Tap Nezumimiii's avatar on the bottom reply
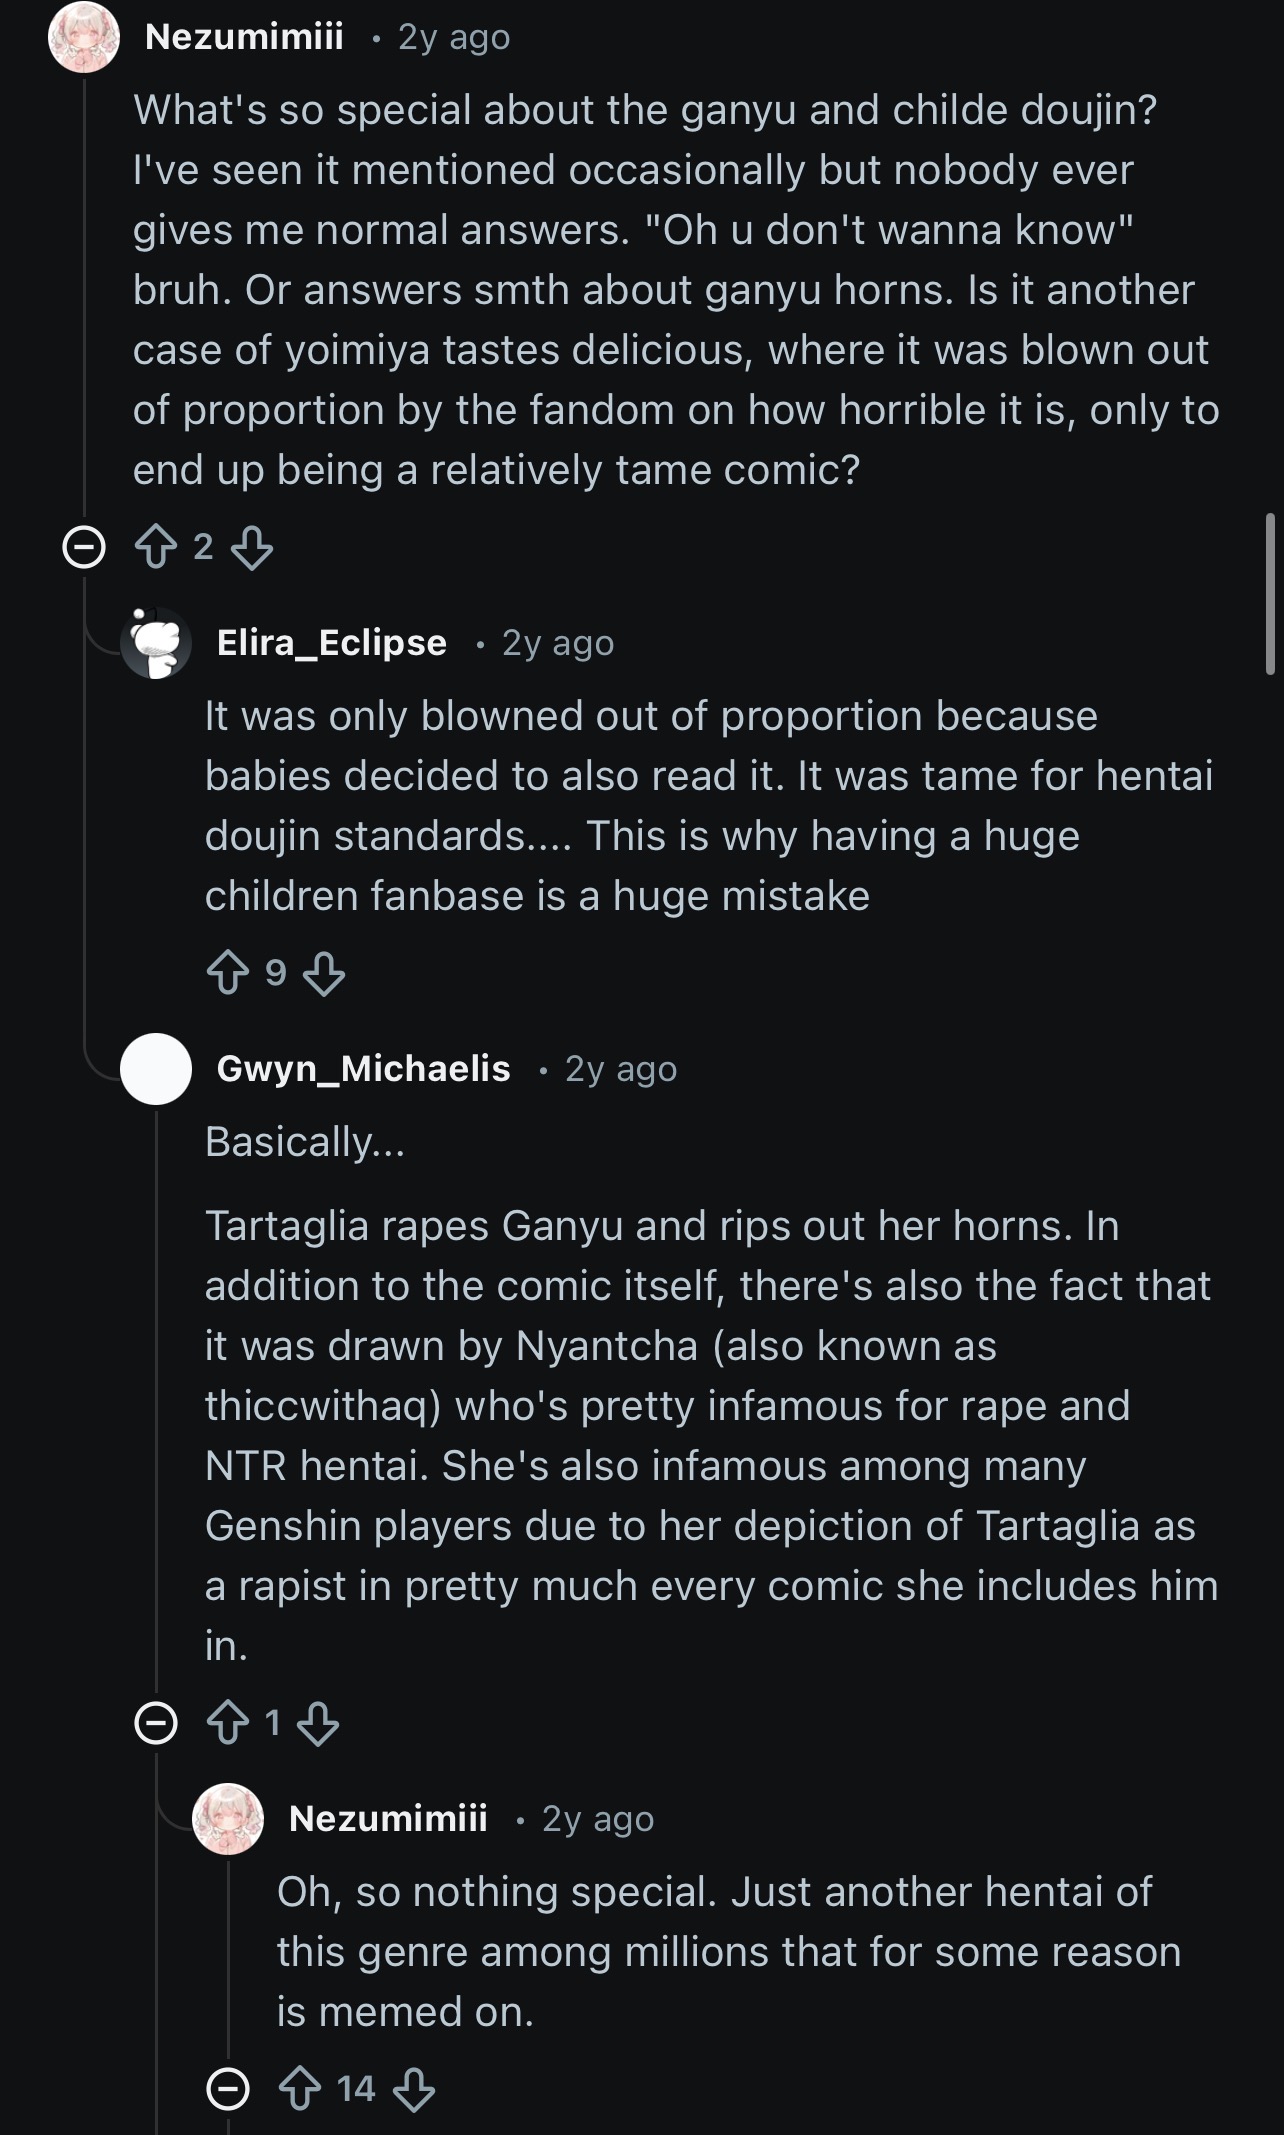 coord(228,1818)
